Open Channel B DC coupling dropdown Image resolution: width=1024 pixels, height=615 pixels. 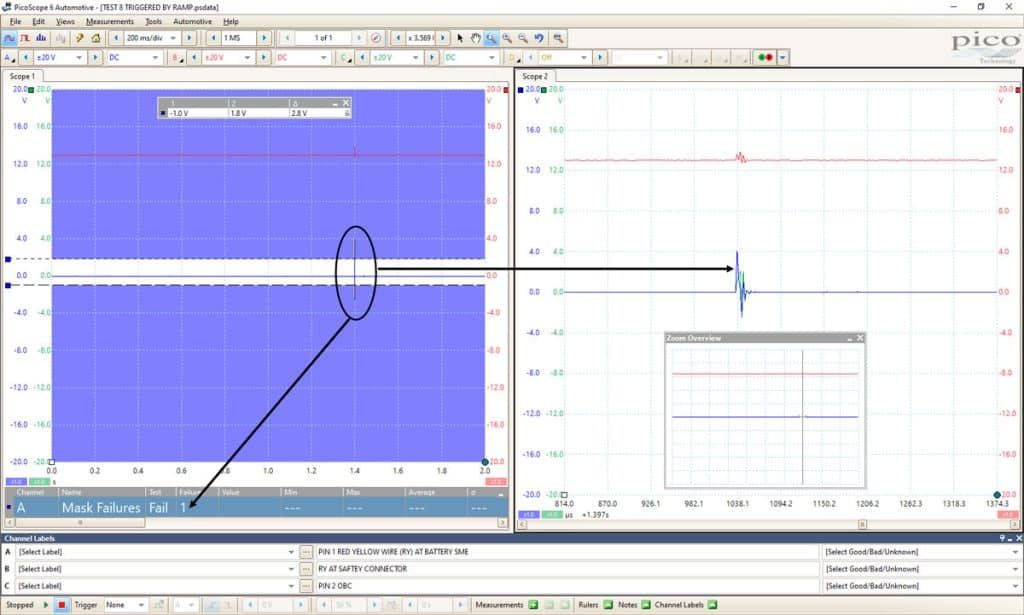click(x=323, y=57)
